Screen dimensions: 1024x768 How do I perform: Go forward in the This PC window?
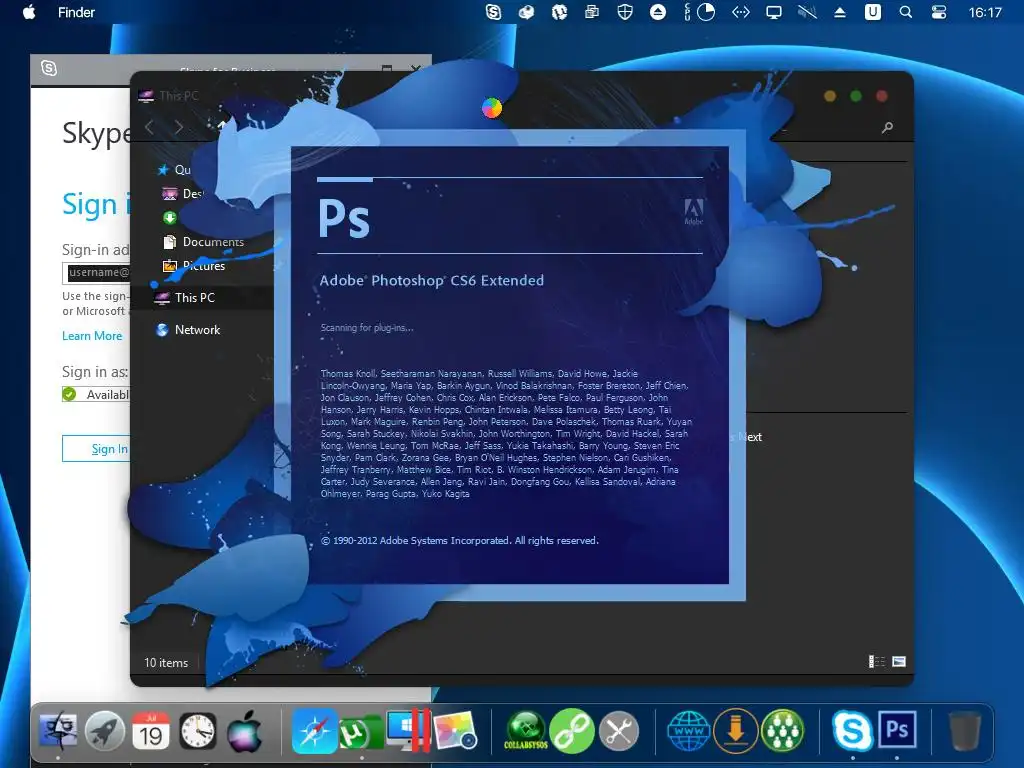(178, 127)
